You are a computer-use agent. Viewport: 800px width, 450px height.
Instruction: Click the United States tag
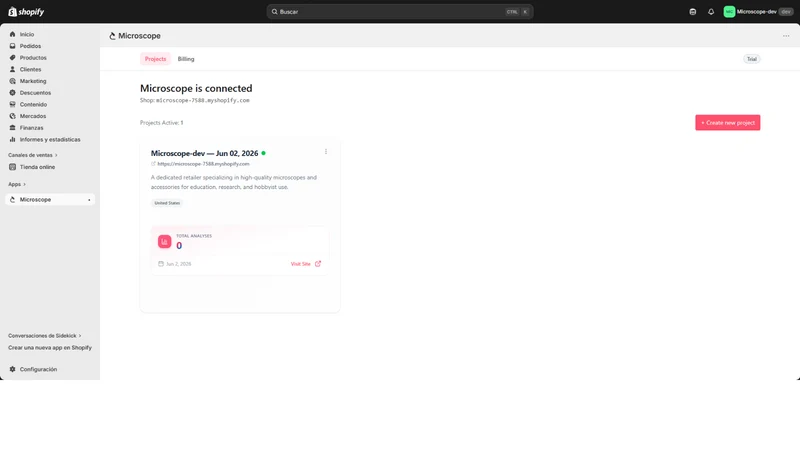(x=167, y=203)
